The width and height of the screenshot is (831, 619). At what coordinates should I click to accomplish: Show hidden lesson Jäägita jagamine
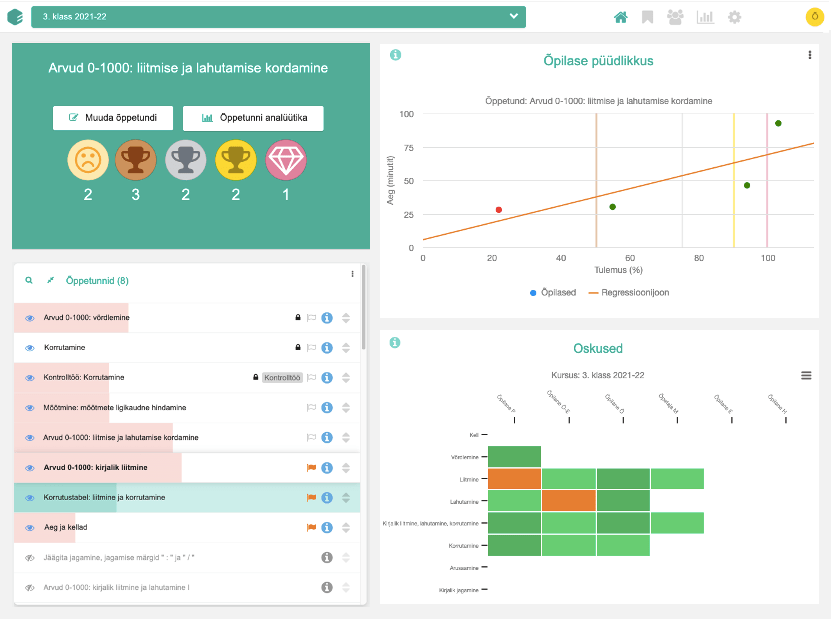coord(30,557)
